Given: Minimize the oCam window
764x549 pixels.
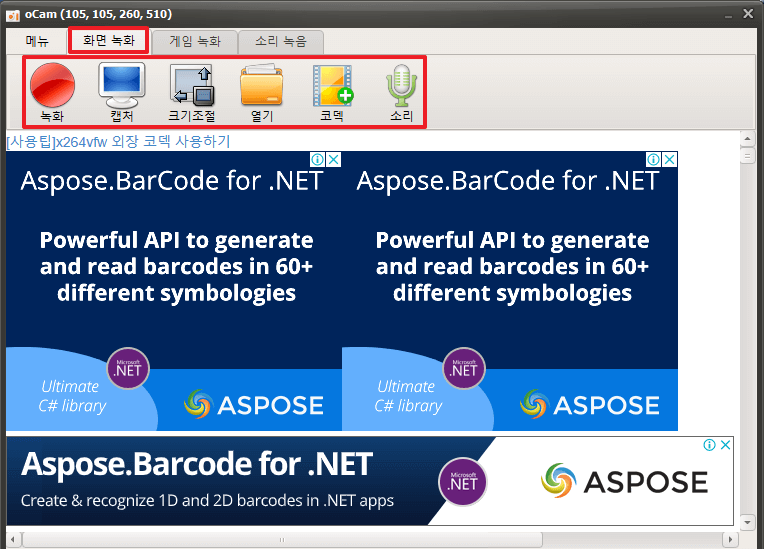Looking at the screenshot, I should (x=728, y=15).
